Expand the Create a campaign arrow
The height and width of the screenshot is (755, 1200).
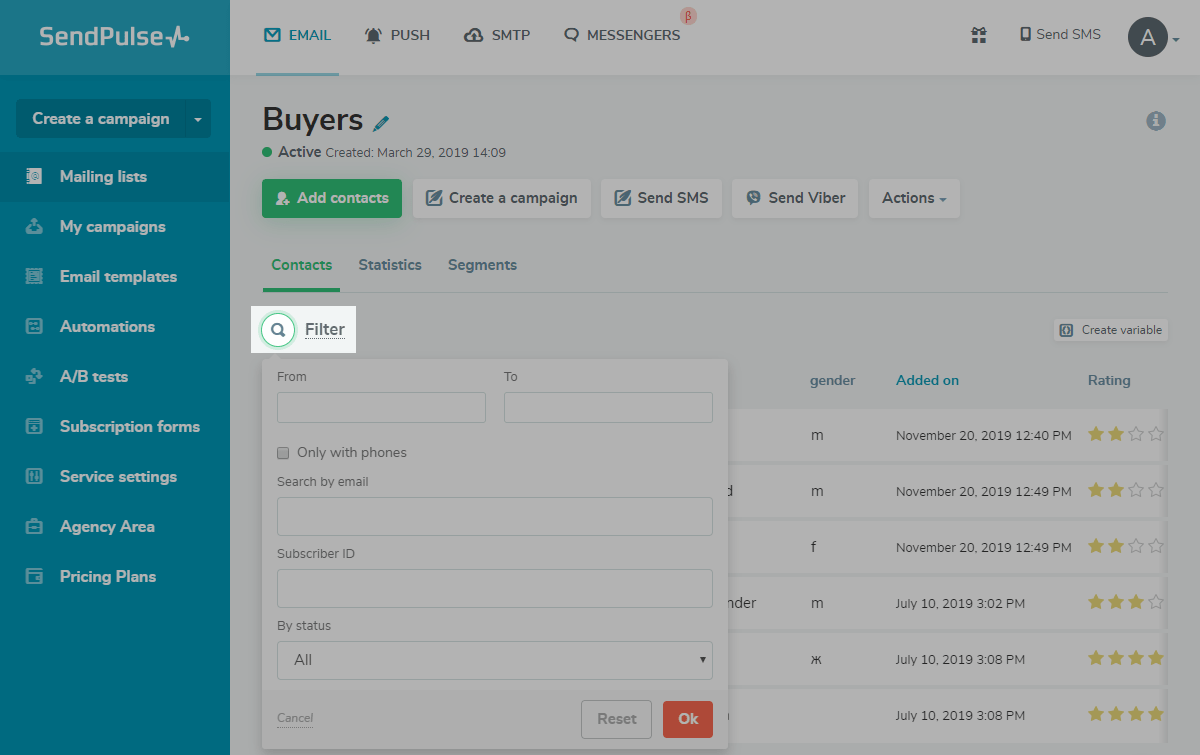point(198,119)
